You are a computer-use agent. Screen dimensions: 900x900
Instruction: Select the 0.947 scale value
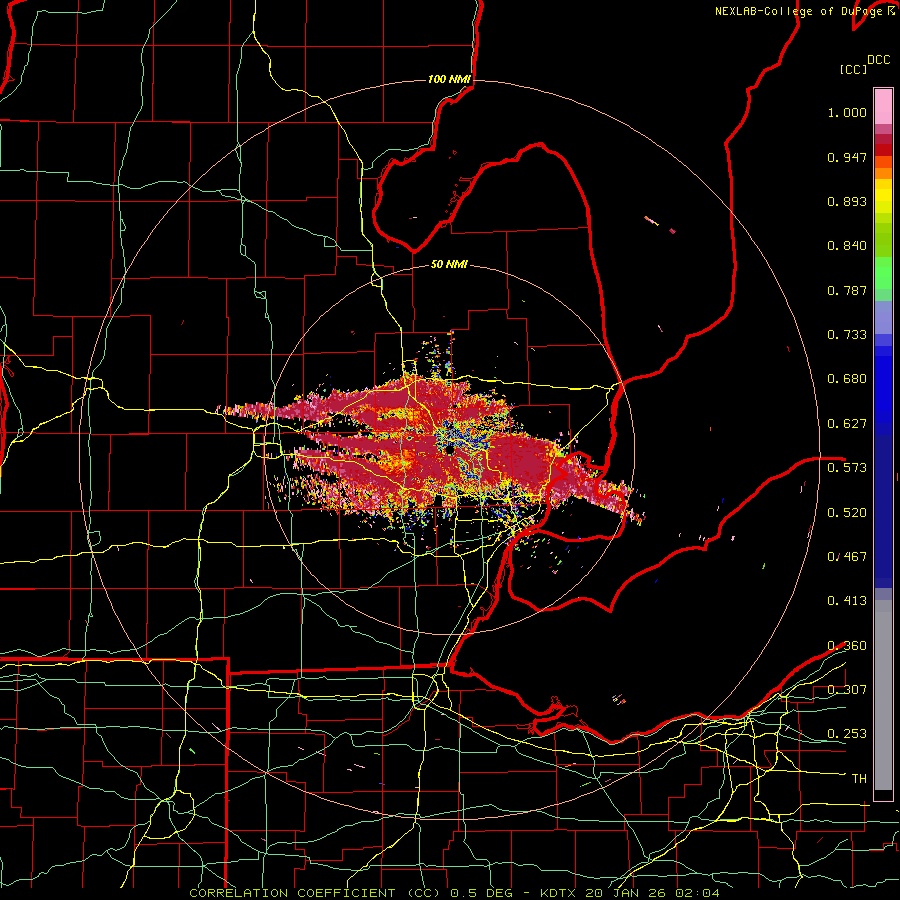(x=847, y=157)
